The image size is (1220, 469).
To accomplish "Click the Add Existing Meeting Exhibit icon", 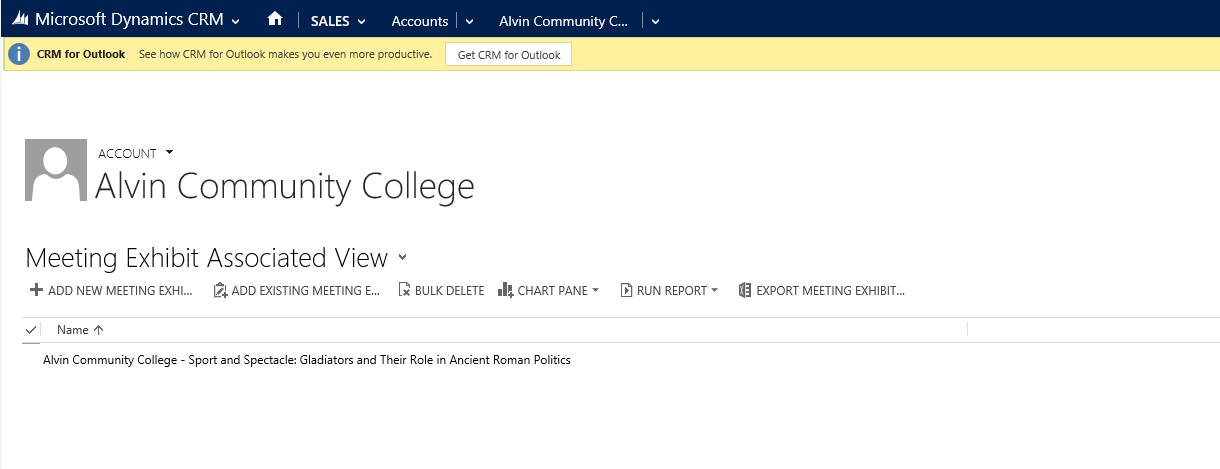I will (220, 290).
